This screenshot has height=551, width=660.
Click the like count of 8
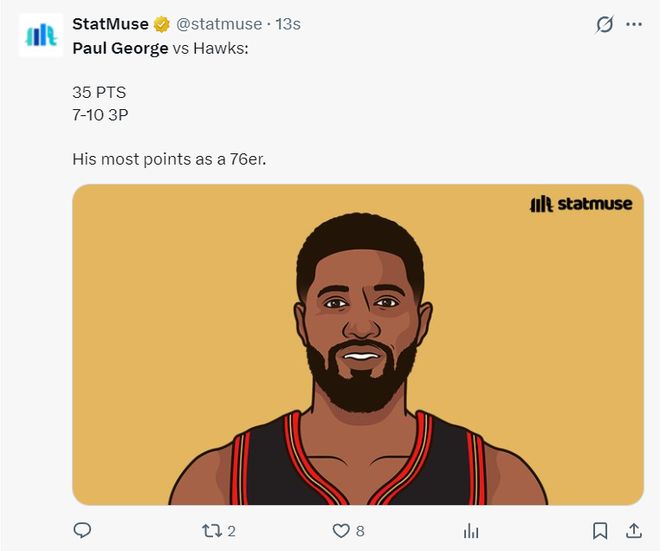pyautogui.click(x=360, y=531)
